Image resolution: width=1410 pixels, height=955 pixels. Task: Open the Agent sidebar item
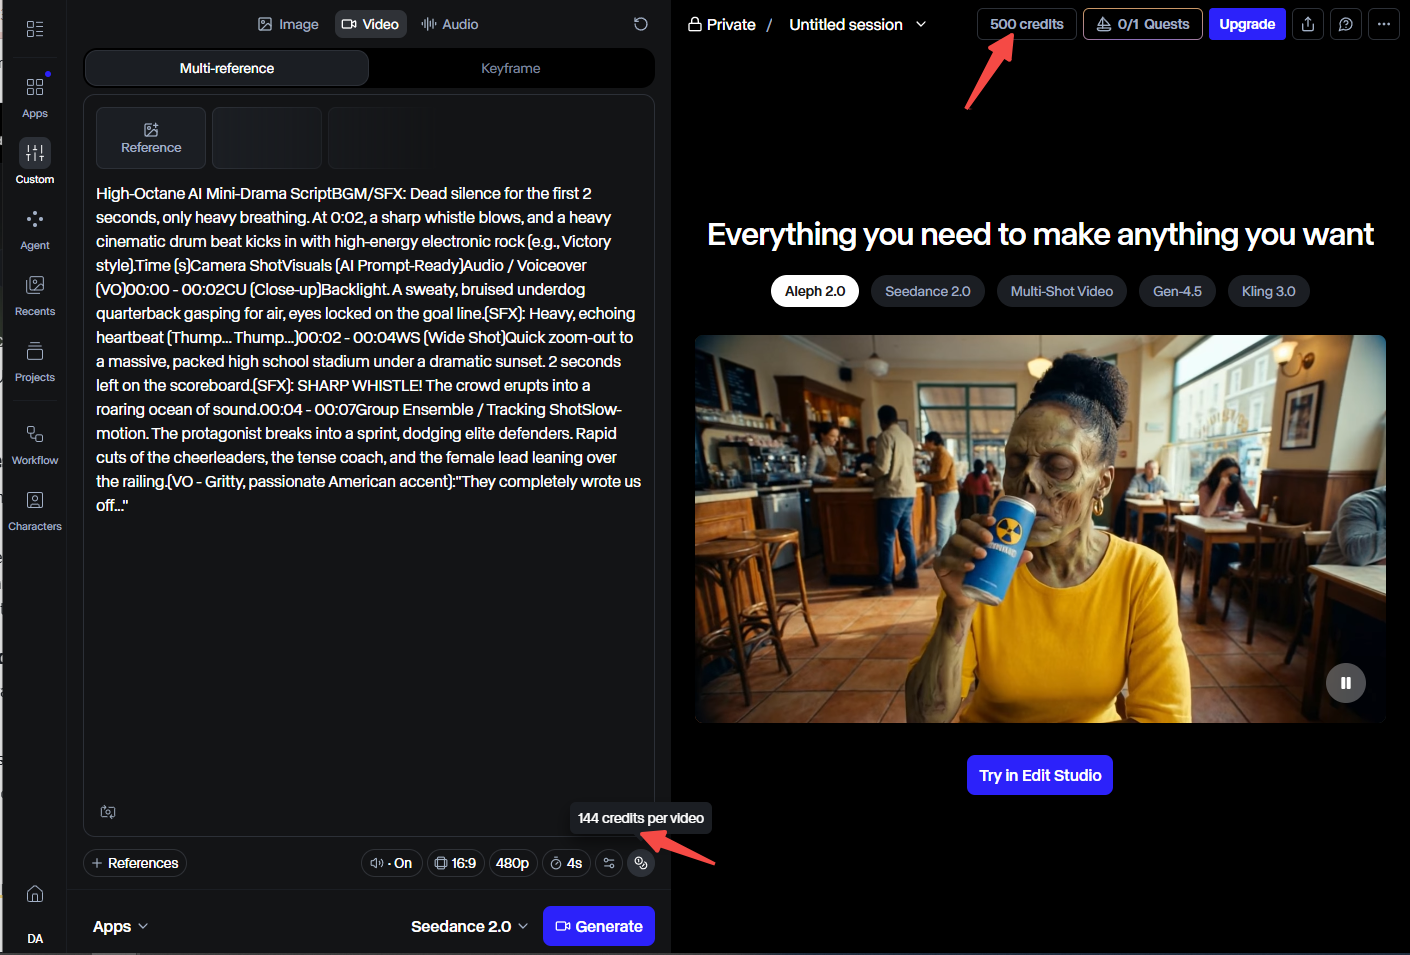coord(35,229)
